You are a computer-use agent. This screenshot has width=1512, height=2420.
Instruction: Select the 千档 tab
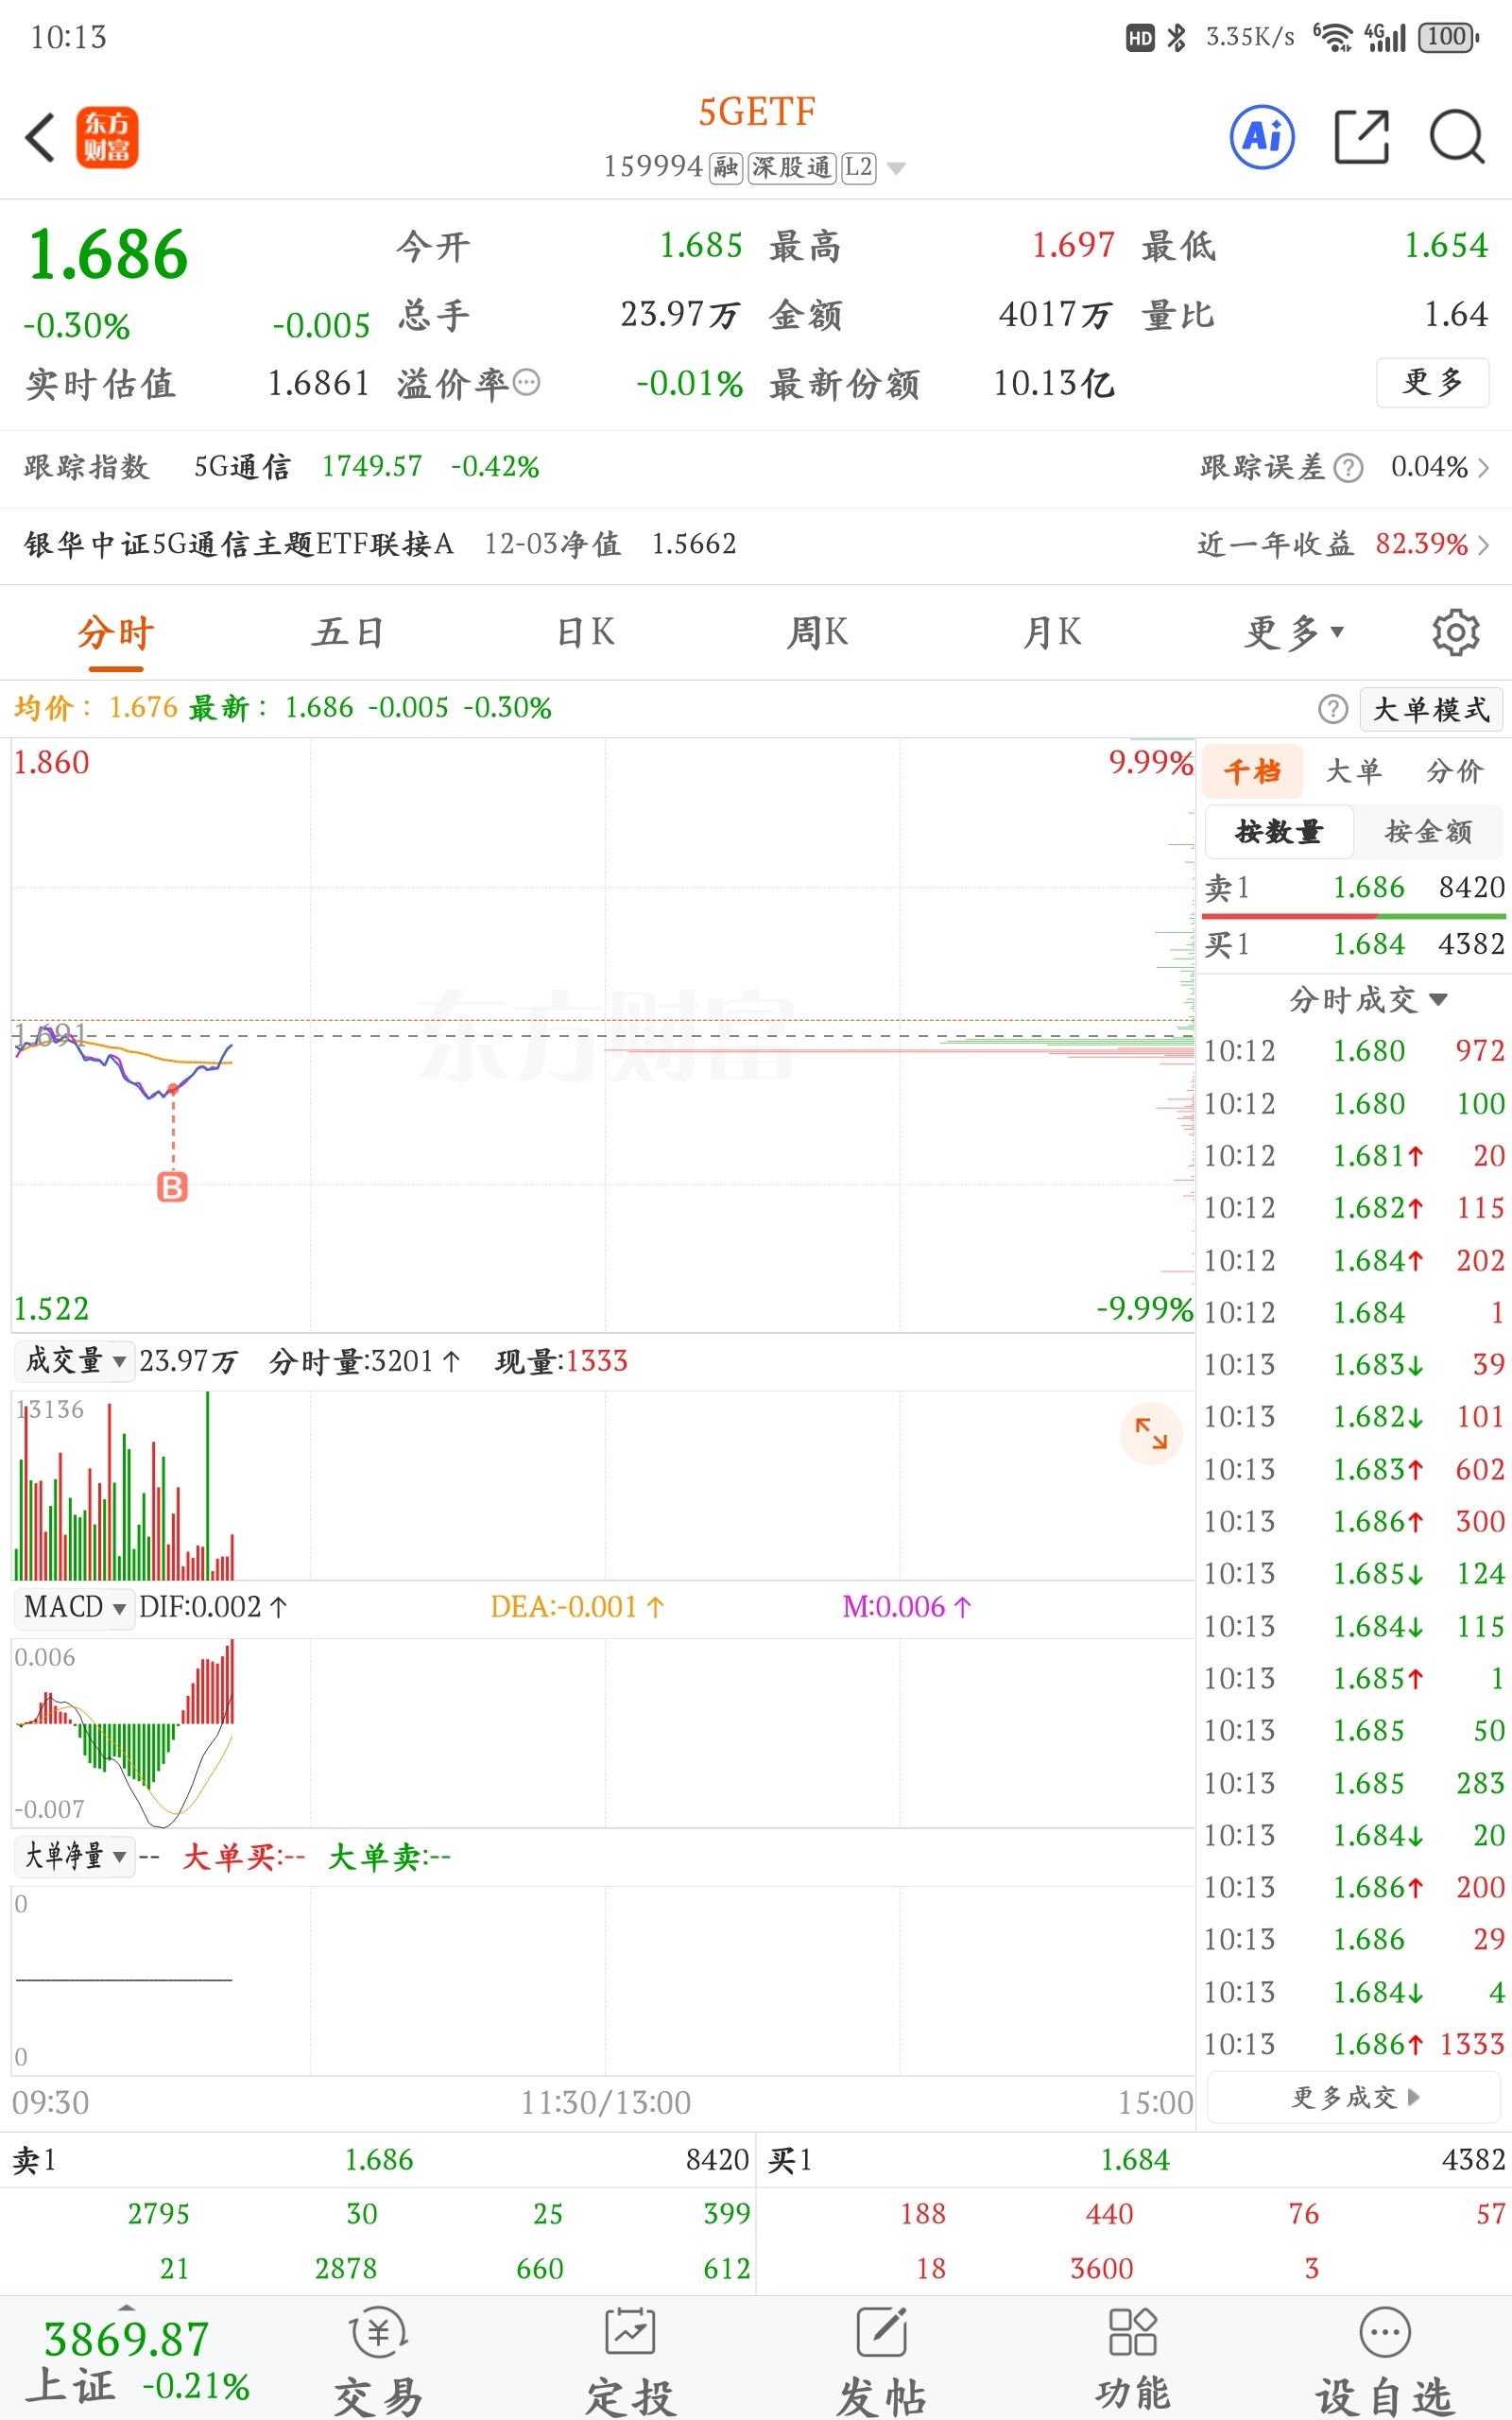click(x=1253, y=771)
